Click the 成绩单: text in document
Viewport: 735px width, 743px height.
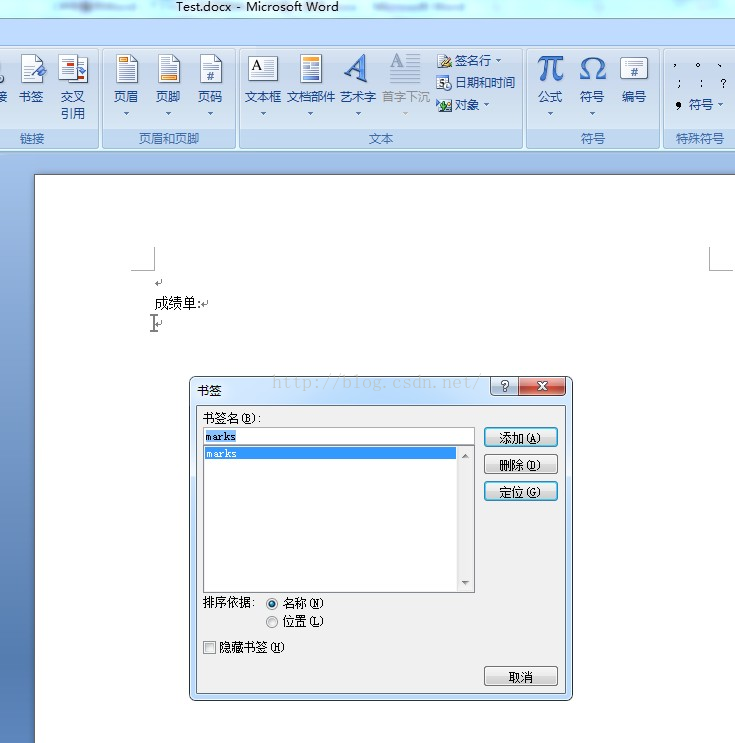[x=178, y=303]
